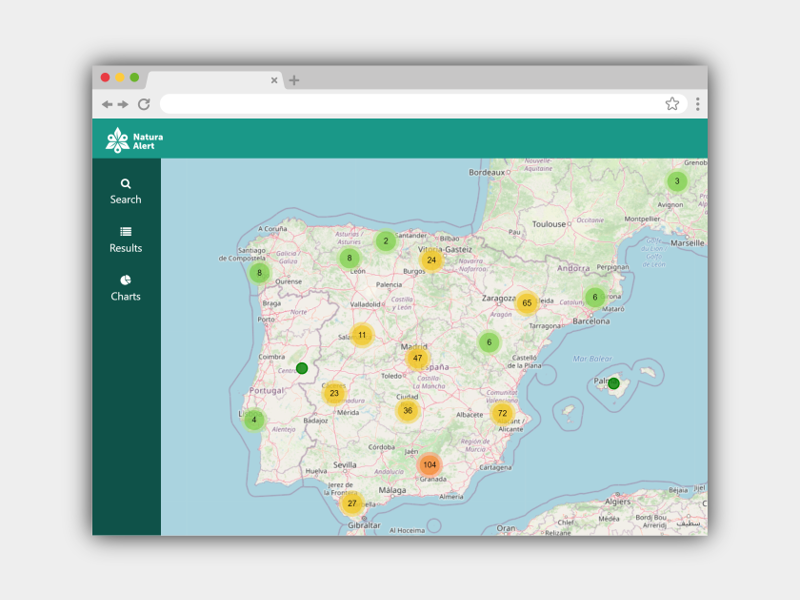Click the A Coruña label on the map

coord(272,229)
